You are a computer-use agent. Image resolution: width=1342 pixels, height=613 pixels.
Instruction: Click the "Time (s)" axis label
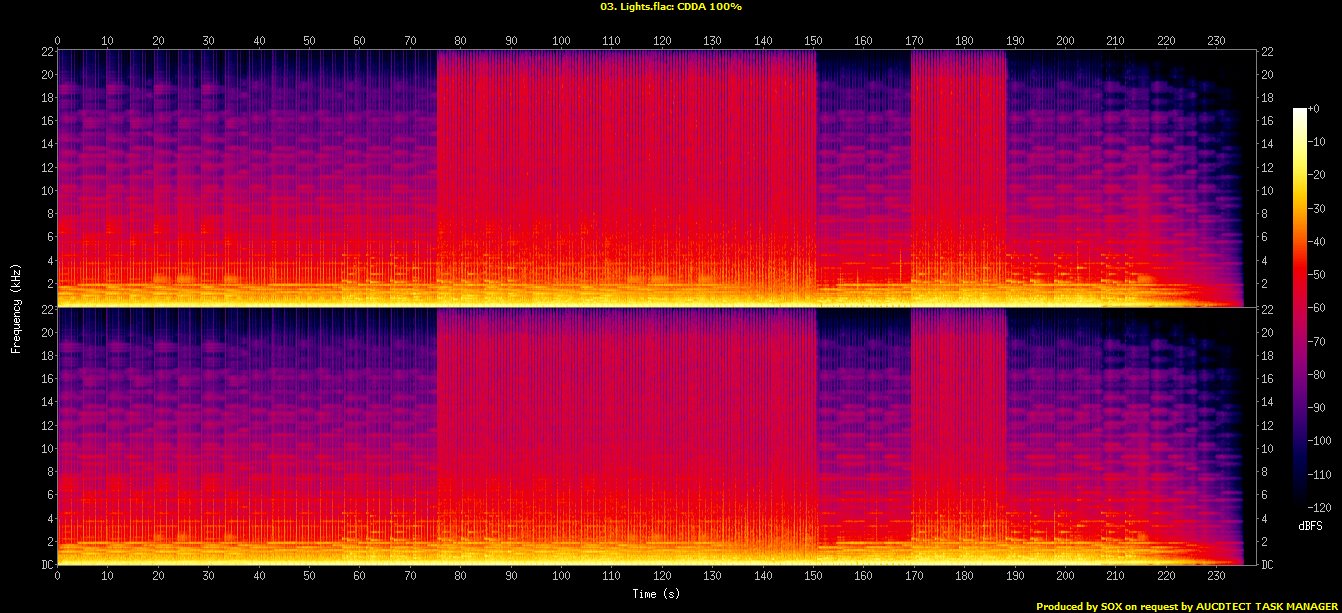pos(656,594)
